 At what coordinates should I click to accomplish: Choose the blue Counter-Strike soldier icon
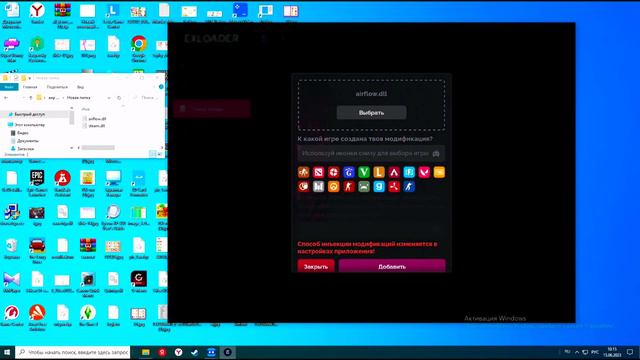click(x=409, y=187)
